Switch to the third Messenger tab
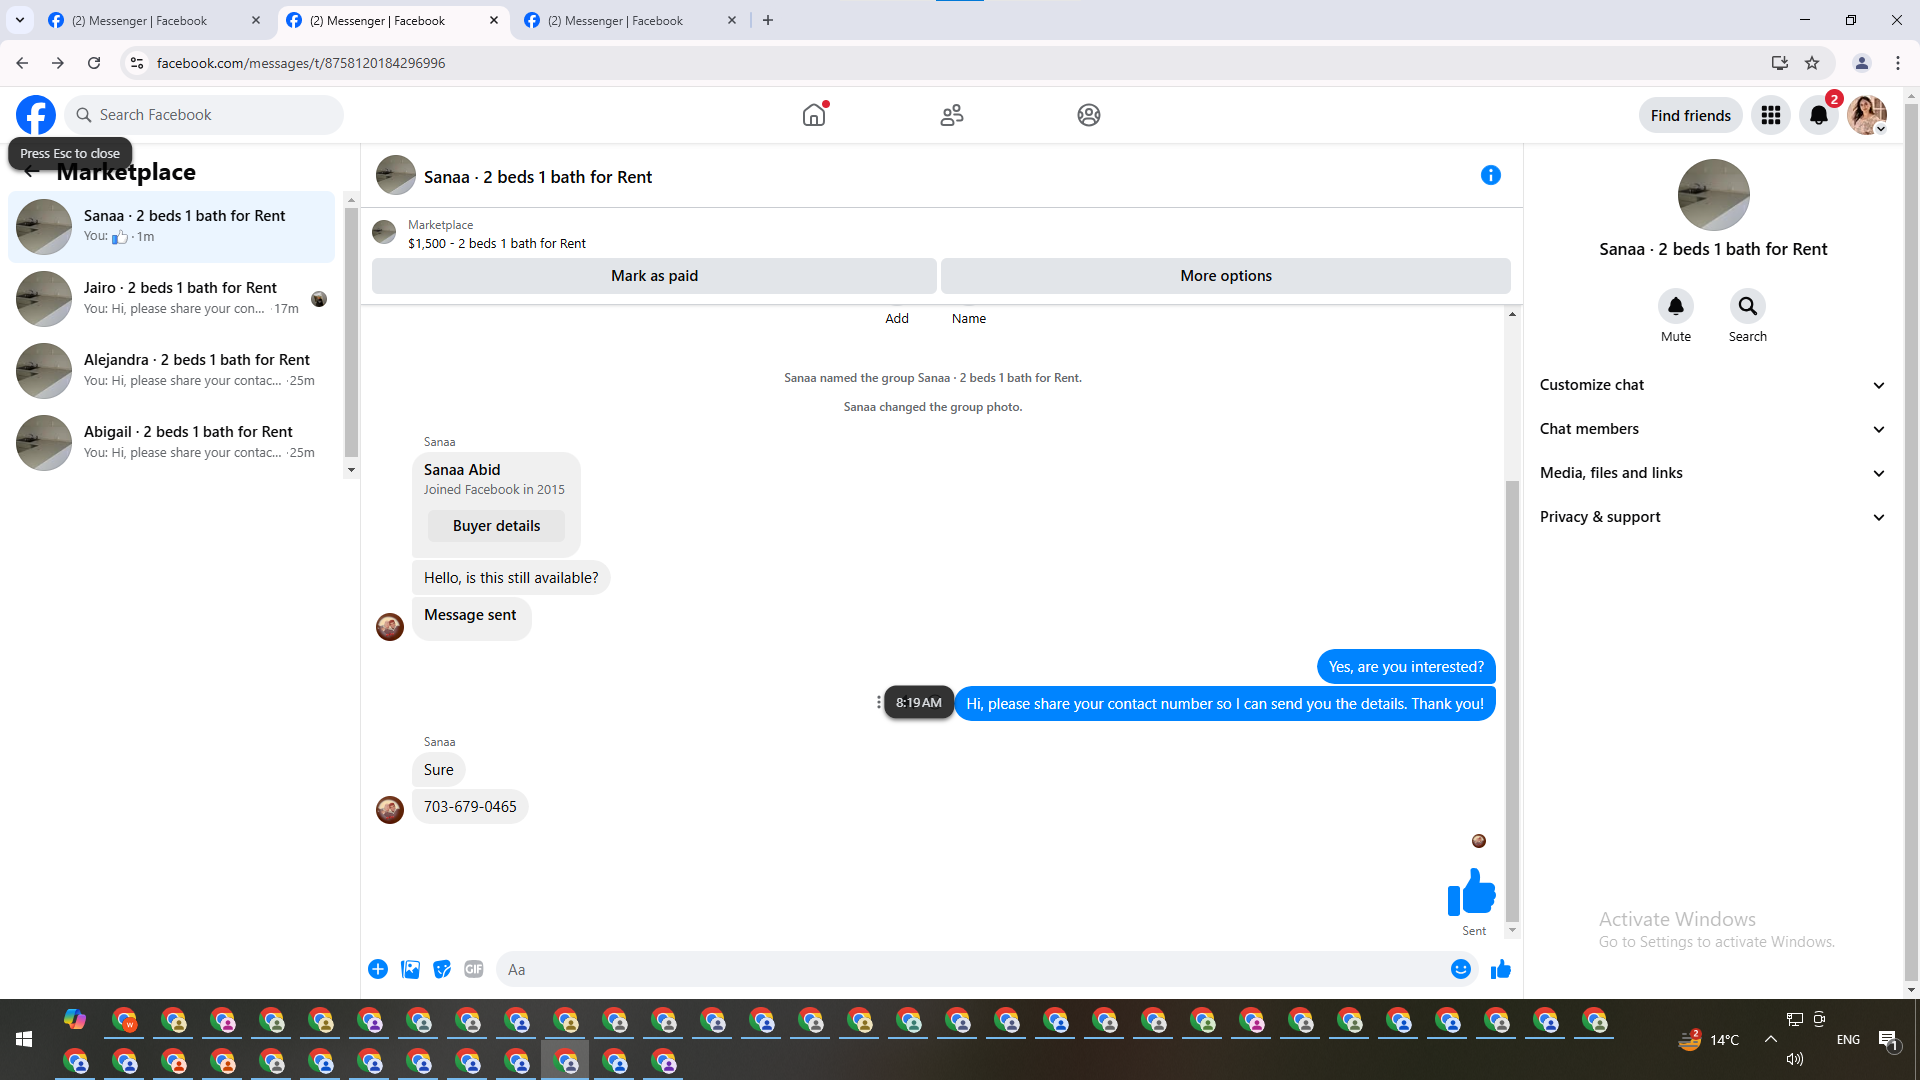 pos(628,20)
